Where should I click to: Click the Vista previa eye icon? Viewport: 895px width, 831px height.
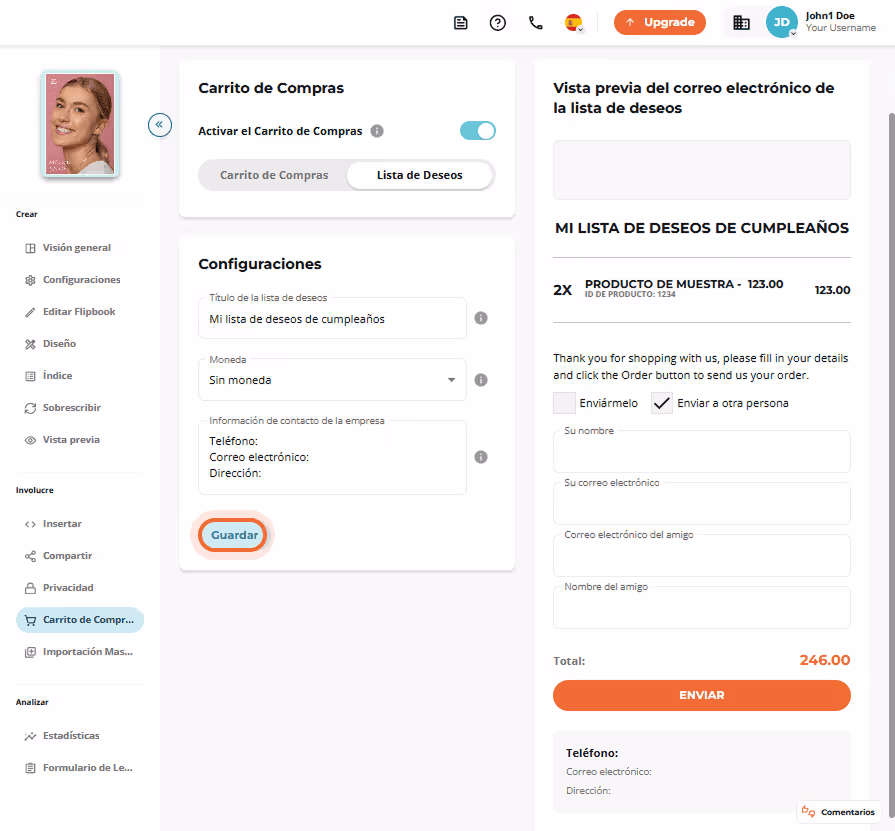click(x=30, y=440)
